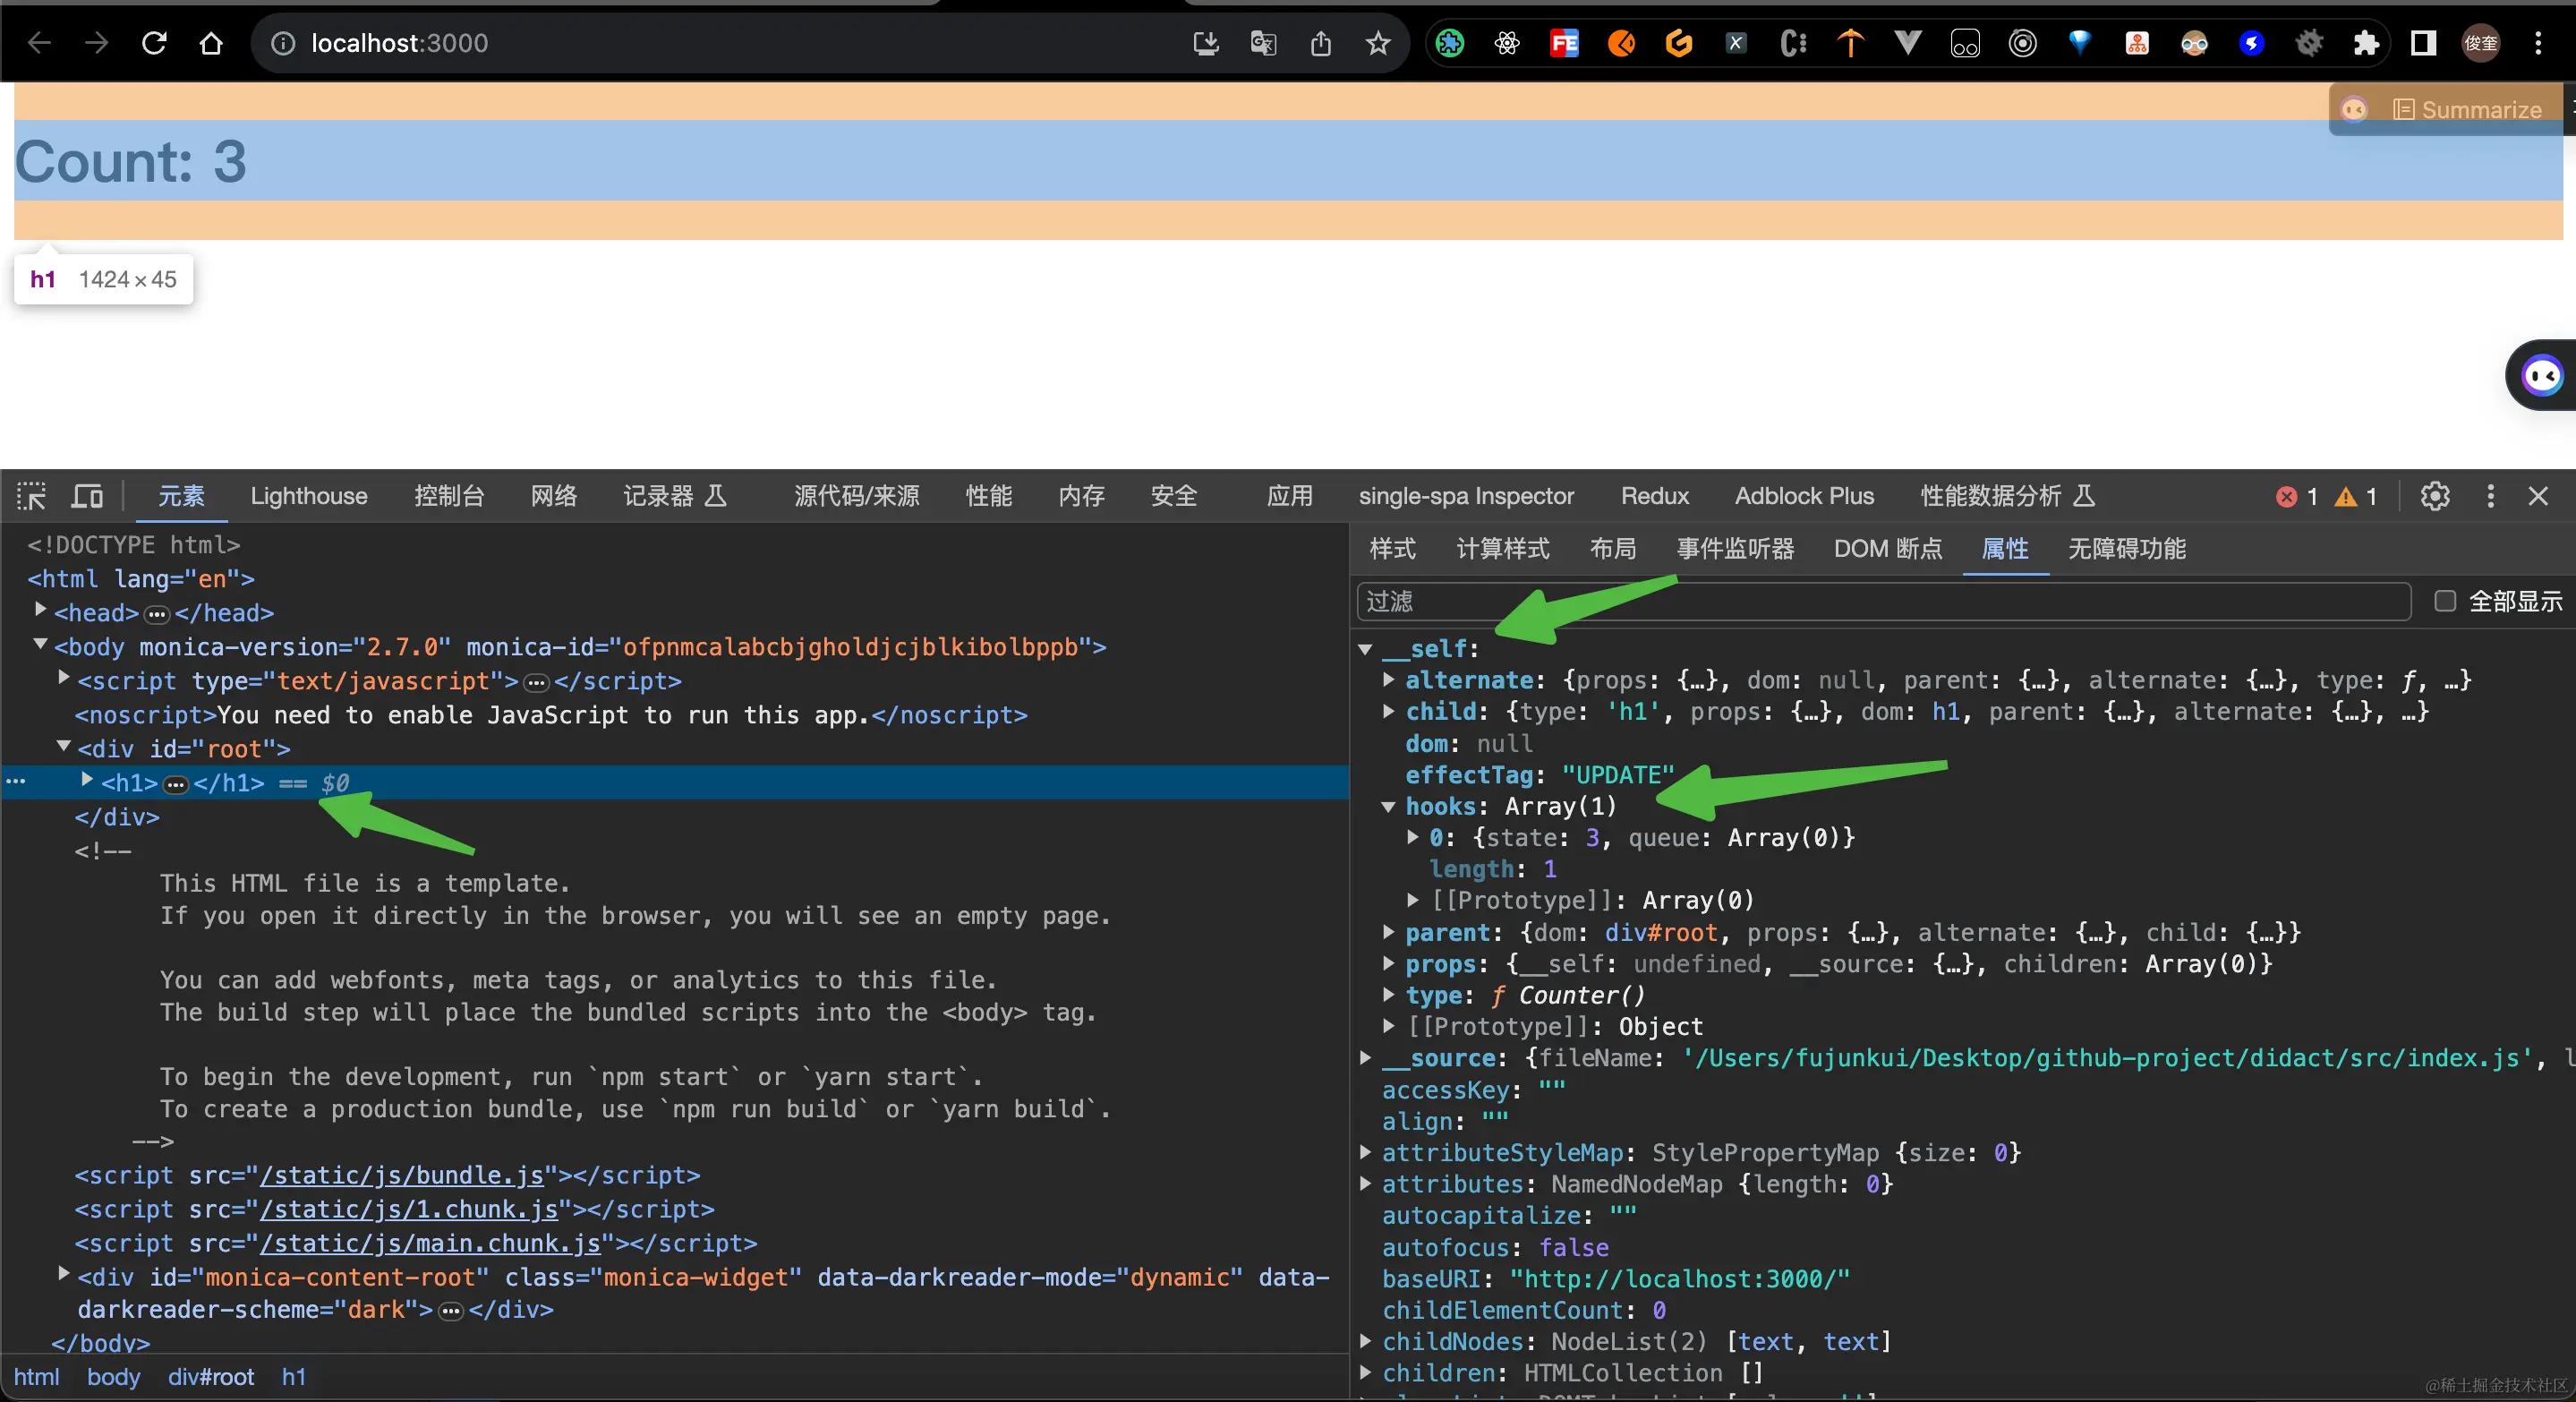Switch to the 控制台 tab
This screenshot has height=1402, width=2576.
(449, 496)
